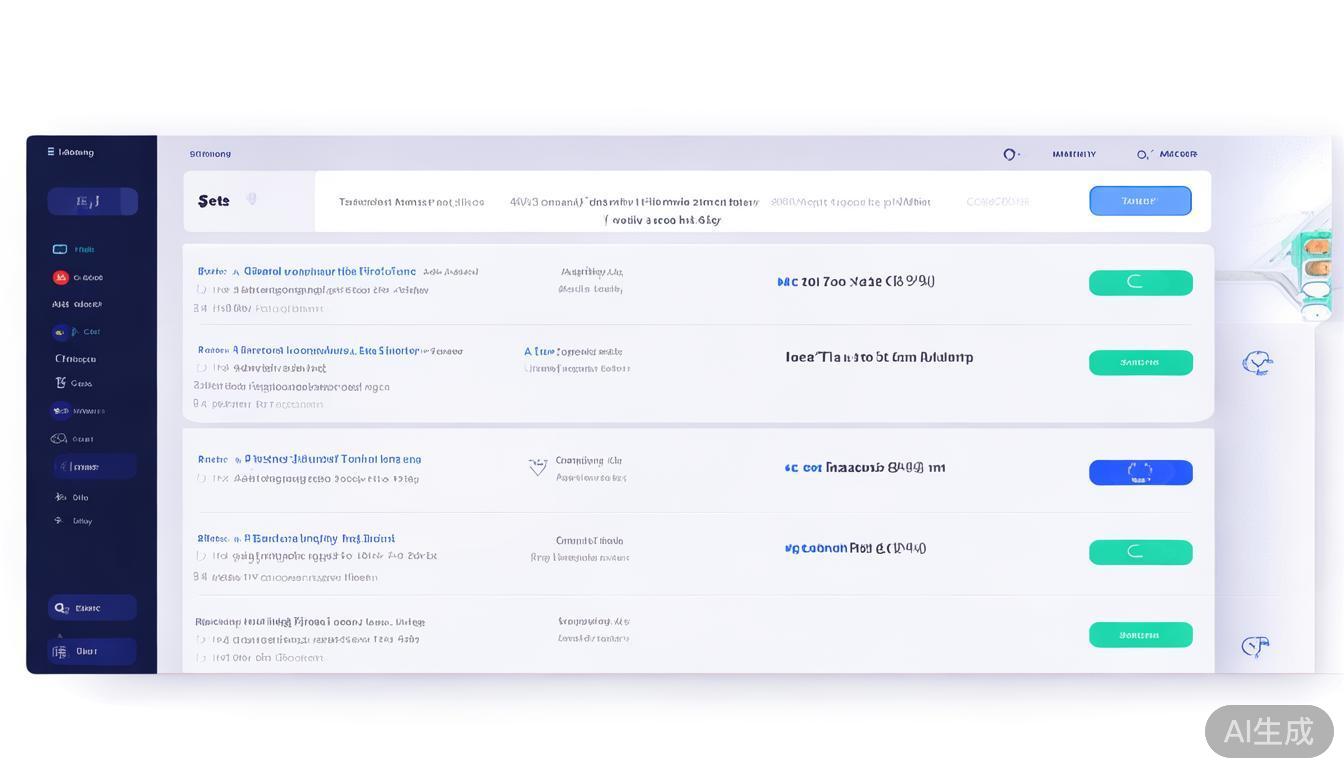Tick the small checkbox under first row title
The height and width of the screenshot is (768, 1344).
(202, 290)
